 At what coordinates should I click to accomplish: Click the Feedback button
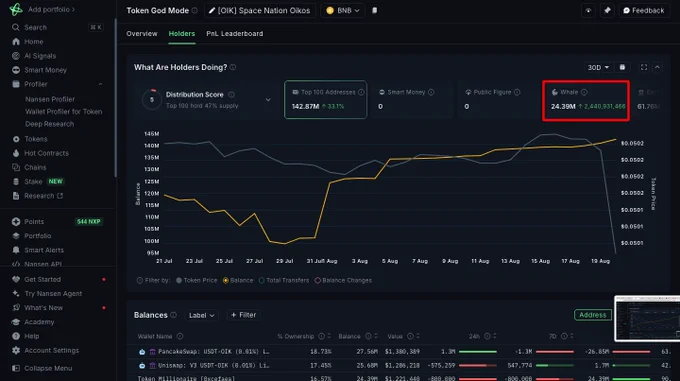644,10
